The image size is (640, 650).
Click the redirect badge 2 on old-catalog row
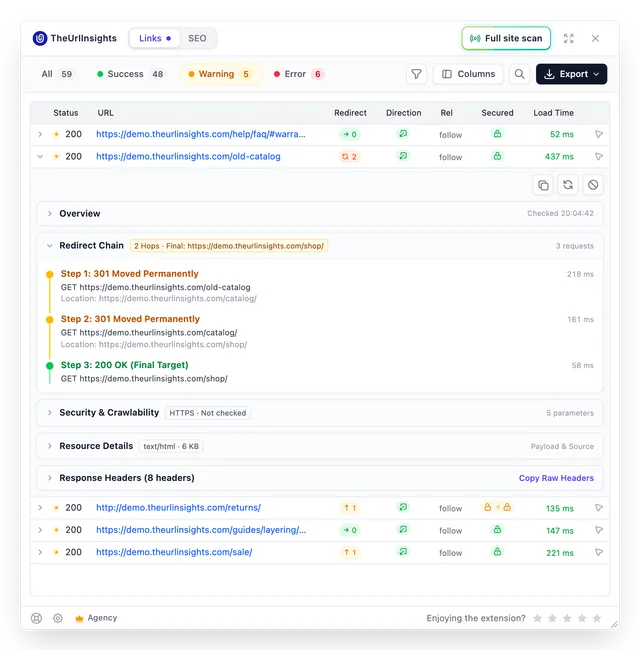click(349, 157)
